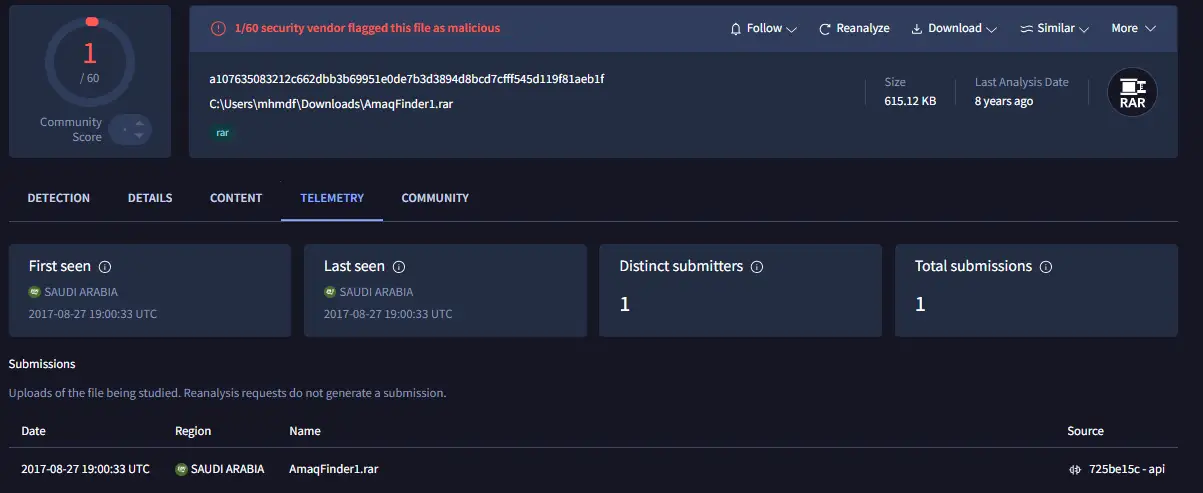Image resolution: width=1203 pixels, height=493 pixels.
Task: Click the Saudi Arabia flag in submissions row
Action: click(x=181, y=469)
